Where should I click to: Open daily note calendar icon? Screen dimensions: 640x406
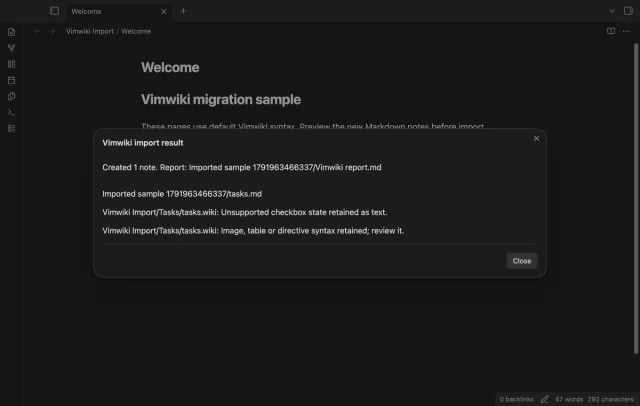pos(11,80)
